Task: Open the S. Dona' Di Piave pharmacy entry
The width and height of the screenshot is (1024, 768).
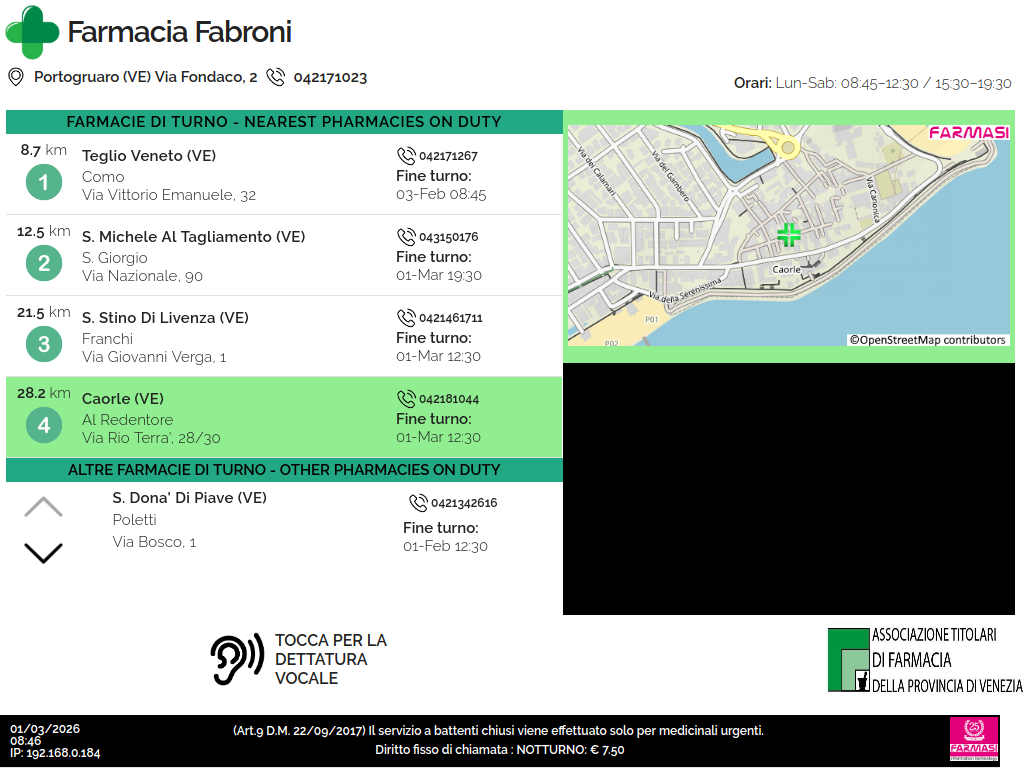Action: (x=189, y=498)
